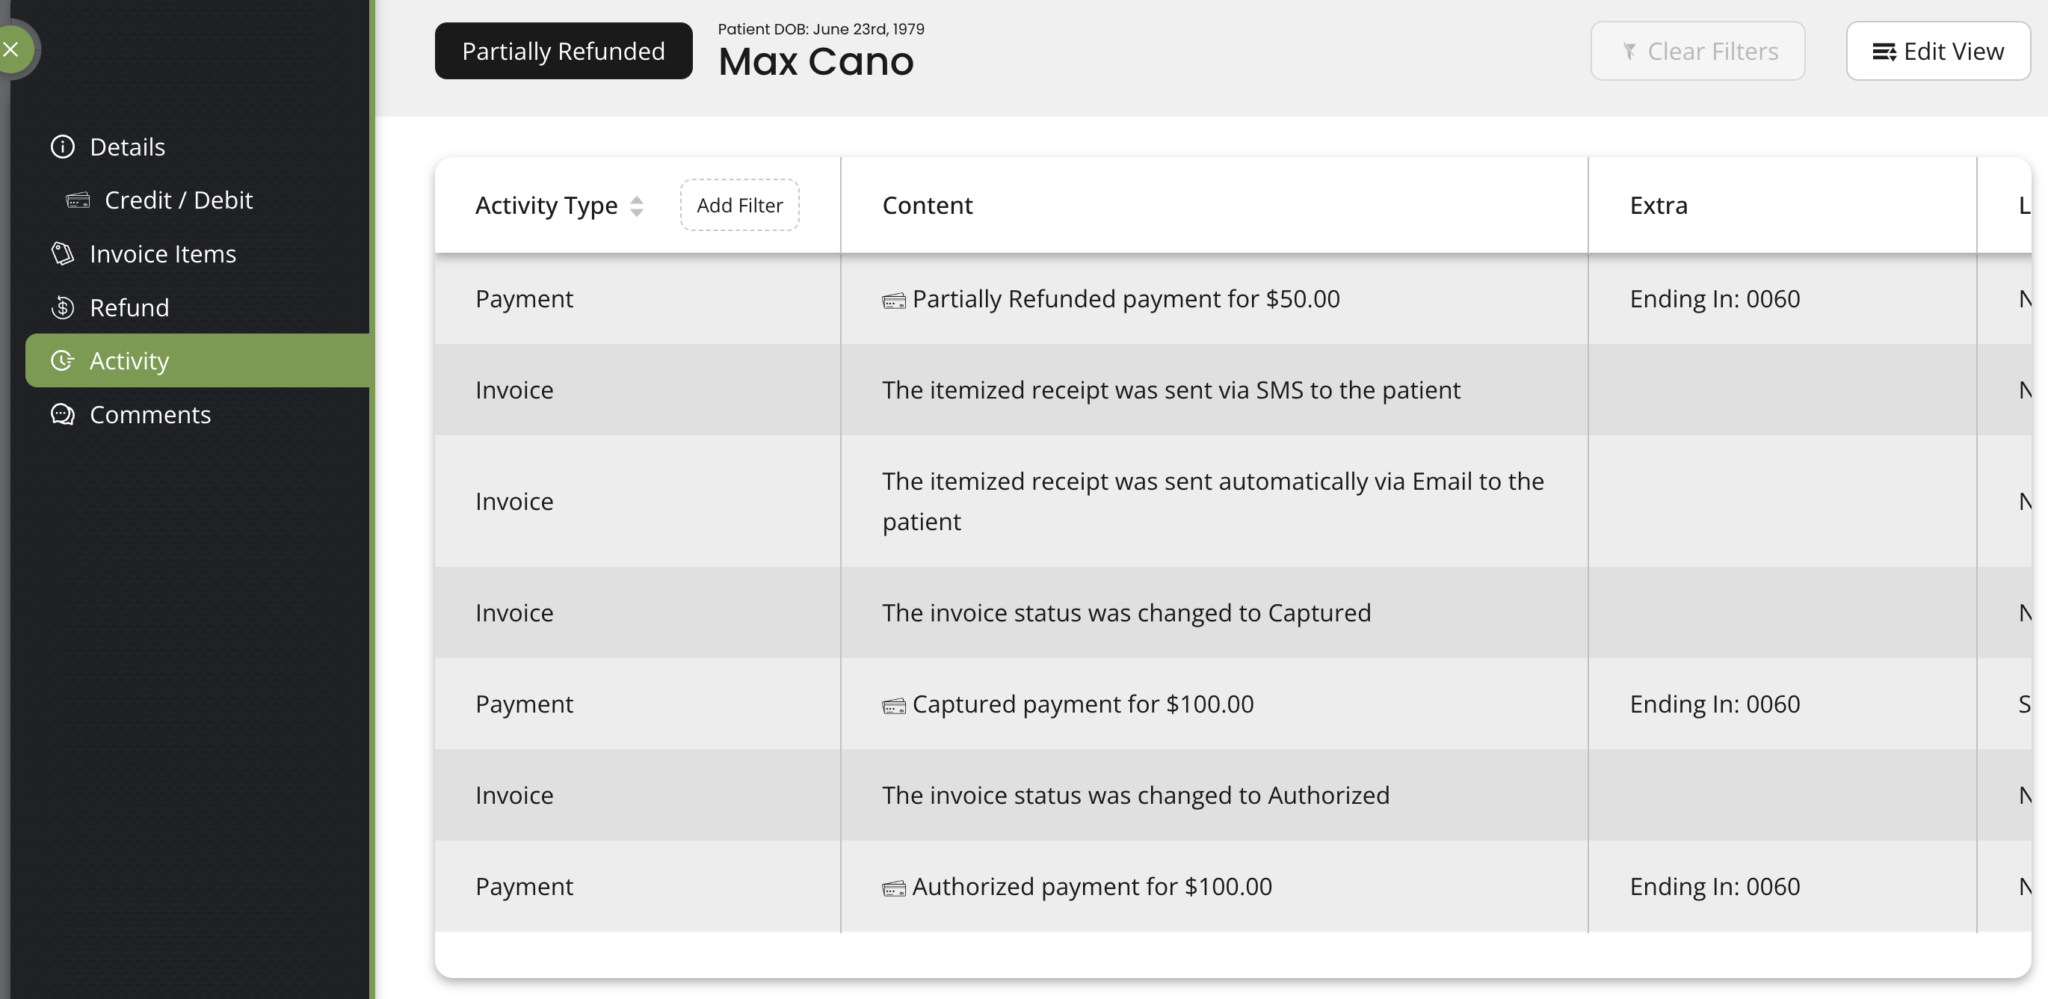Screen dimensions: 2048x999
Task: Close the panel with the X button
Action: click(12, 49)
